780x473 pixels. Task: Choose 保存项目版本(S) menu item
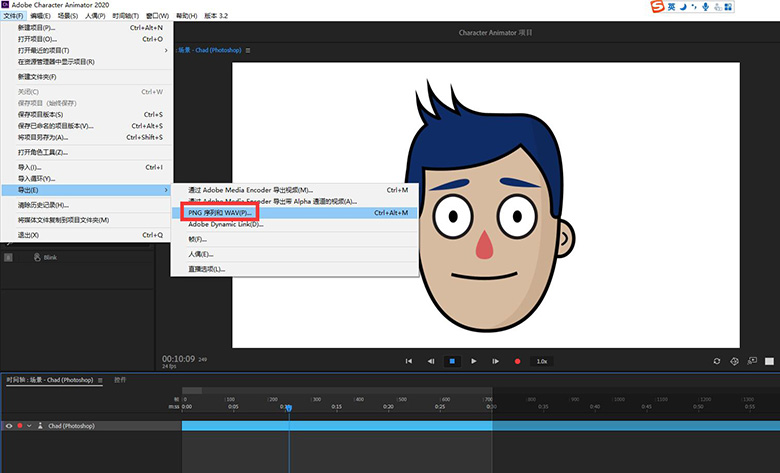point(87,114)
